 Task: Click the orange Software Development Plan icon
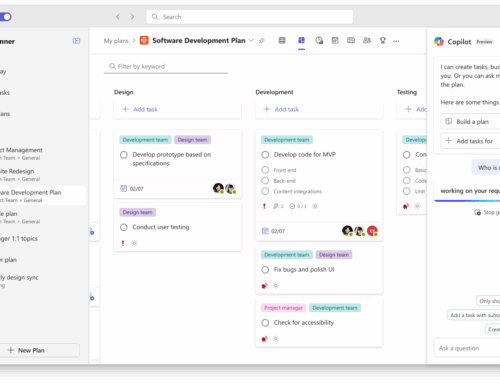click(x=144, y=40)
